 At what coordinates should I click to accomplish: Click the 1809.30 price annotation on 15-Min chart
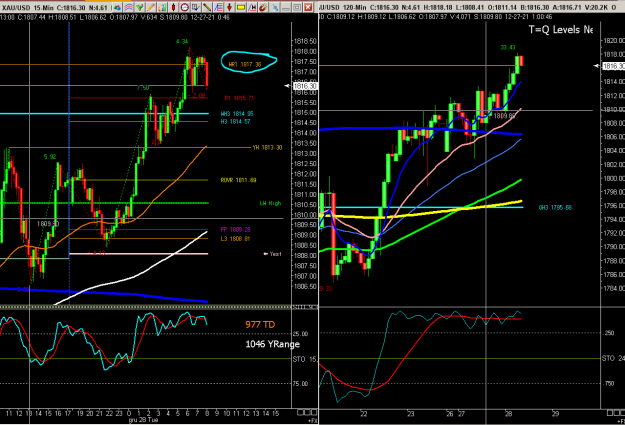[x=48, y=224]
